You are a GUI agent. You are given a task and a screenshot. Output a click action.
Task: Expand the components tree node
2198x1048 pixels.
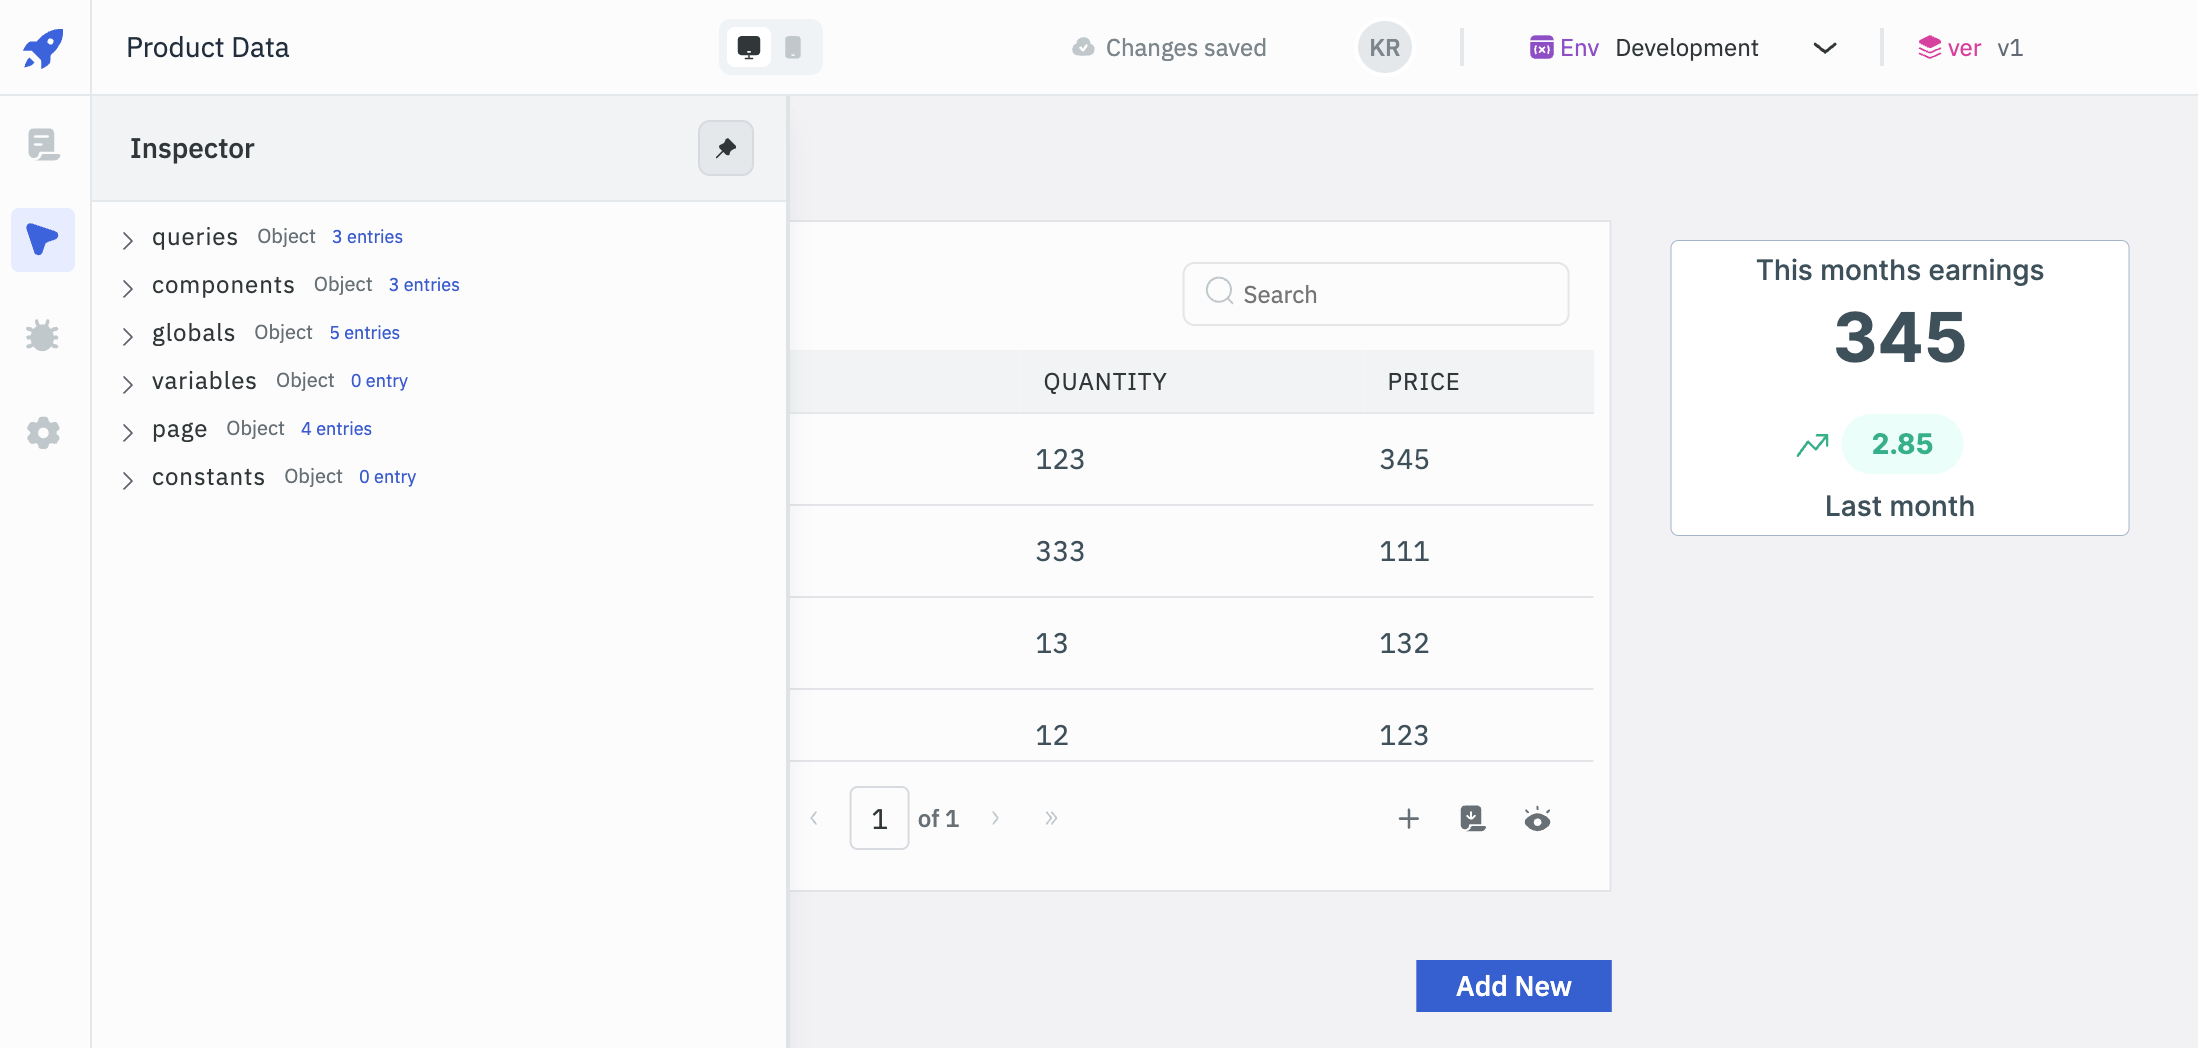(128, 288)
